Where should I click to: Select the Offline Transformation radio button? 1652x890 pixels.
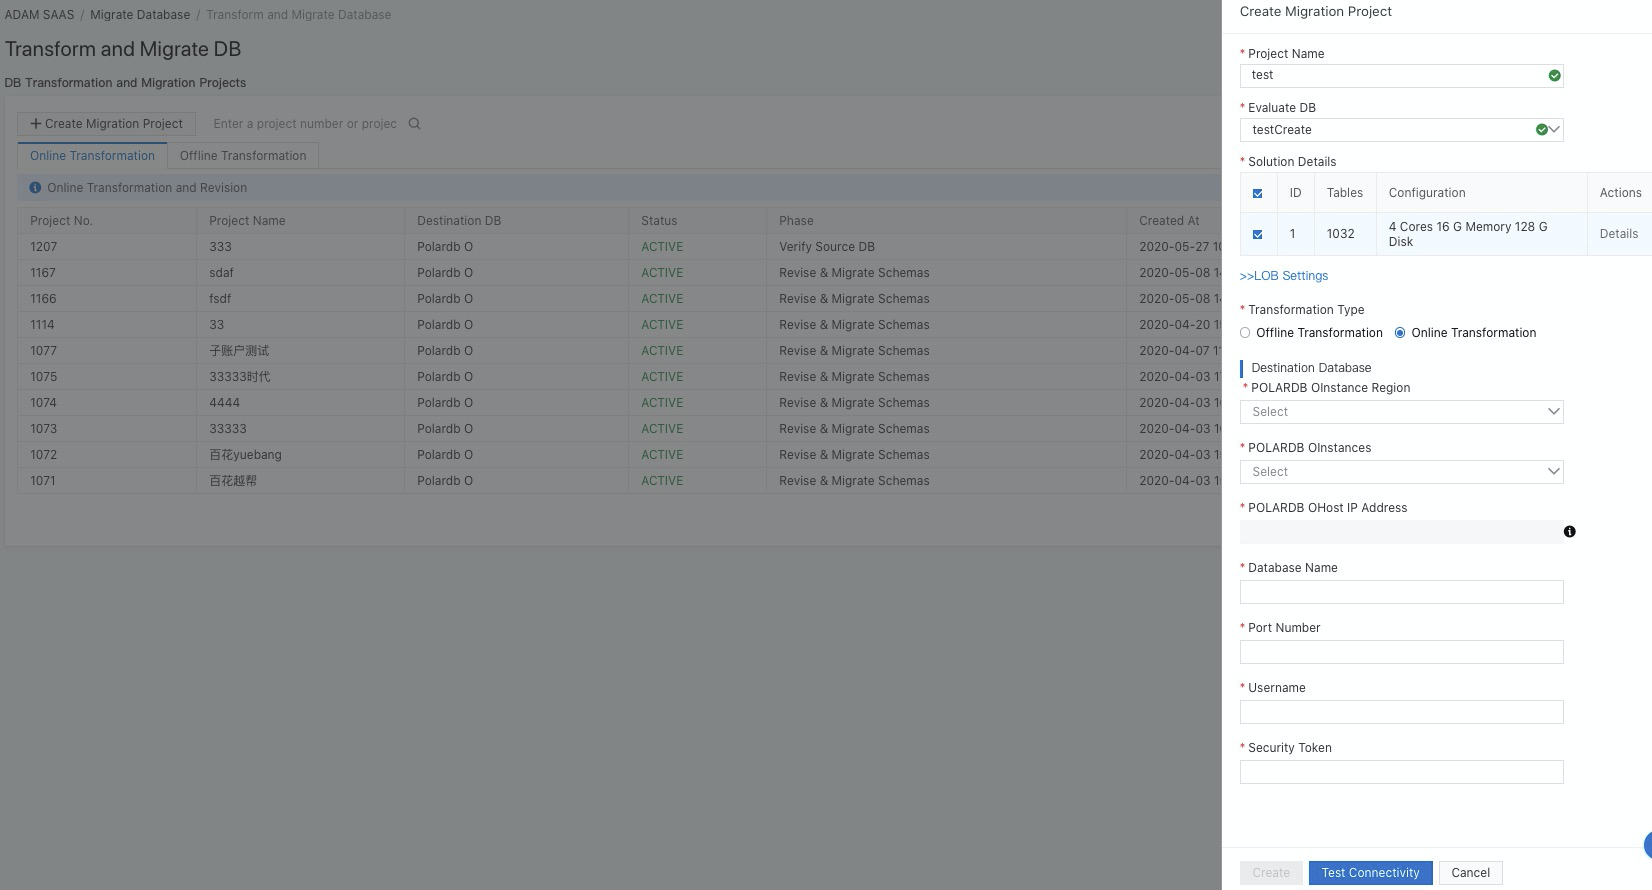(1245, 333)
